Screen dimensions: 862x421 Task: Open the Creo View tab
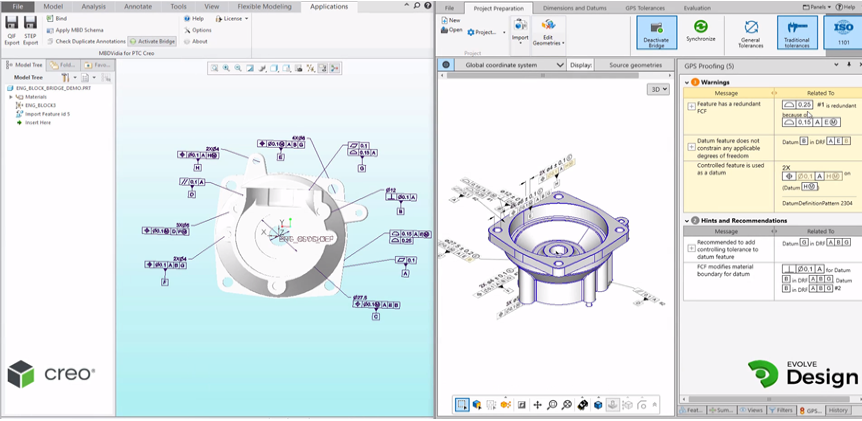coord(212,7)
